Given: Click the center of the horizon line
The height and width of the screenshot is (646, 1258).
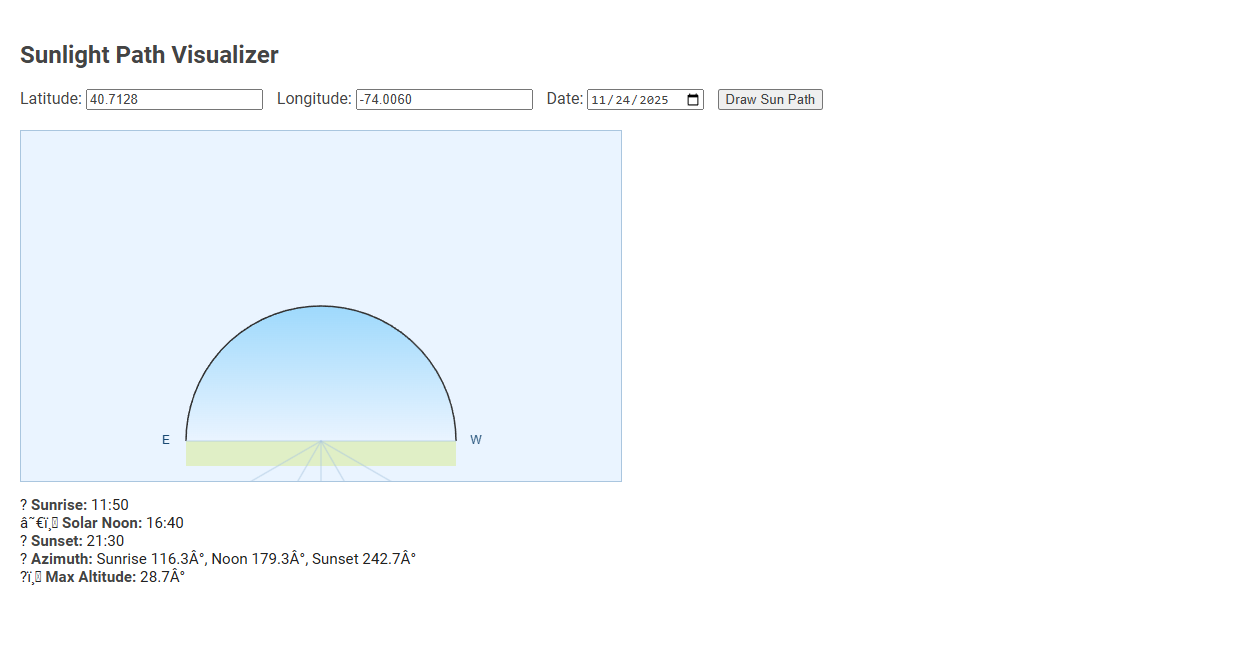Looking at the screenshot, I should click(320, 440).
